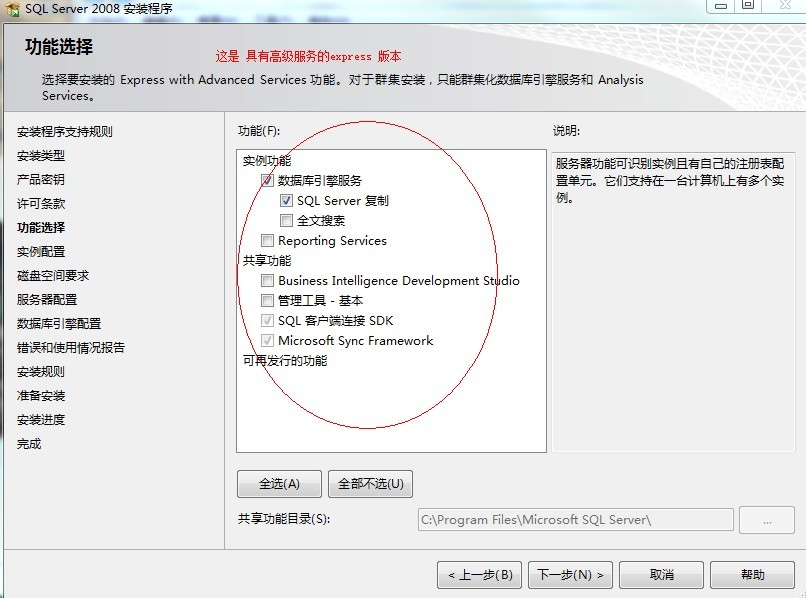The height and width of the screenshot is (598, 806).
Task: Select 实例配置 step in sidebar
Action: click(x=41, y=252)
